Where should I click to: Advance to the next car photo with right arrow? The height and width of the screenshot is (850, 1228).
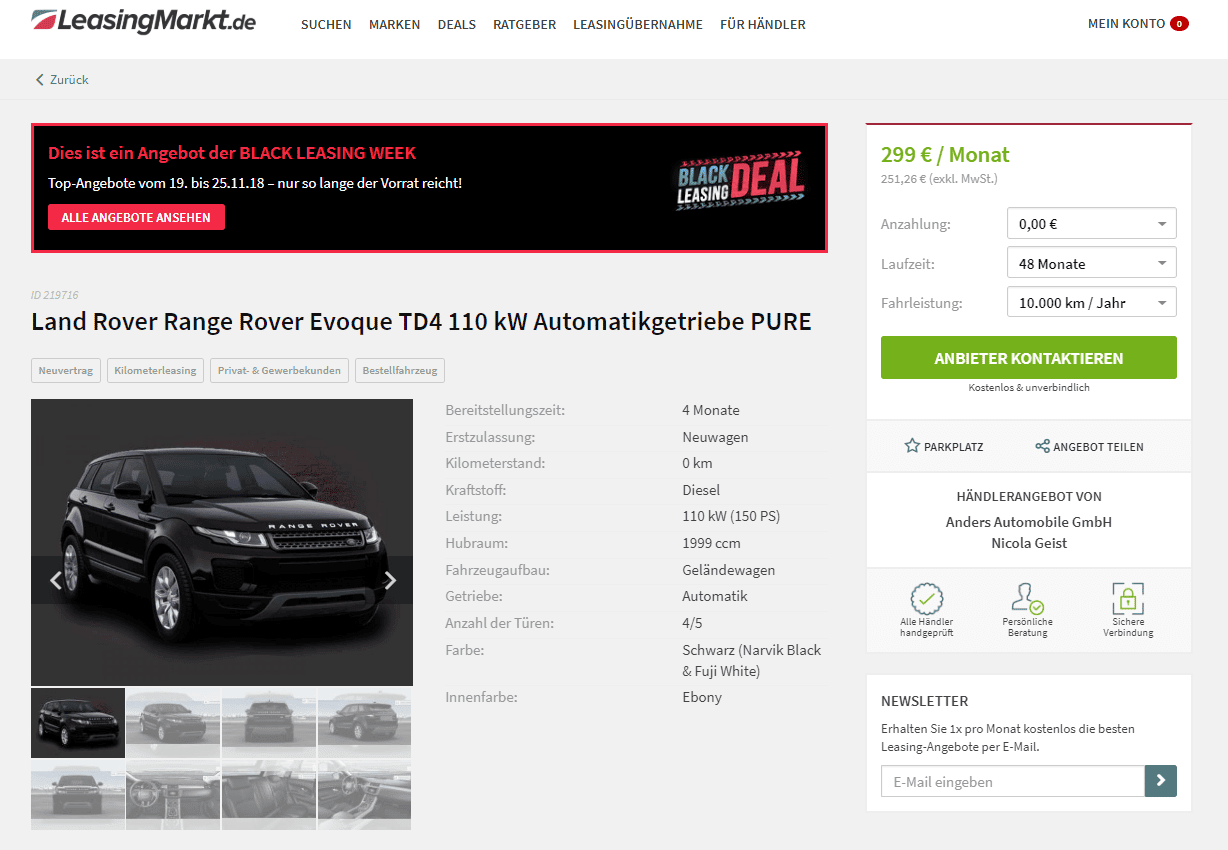pyautogui.click(x=390, y=580)
